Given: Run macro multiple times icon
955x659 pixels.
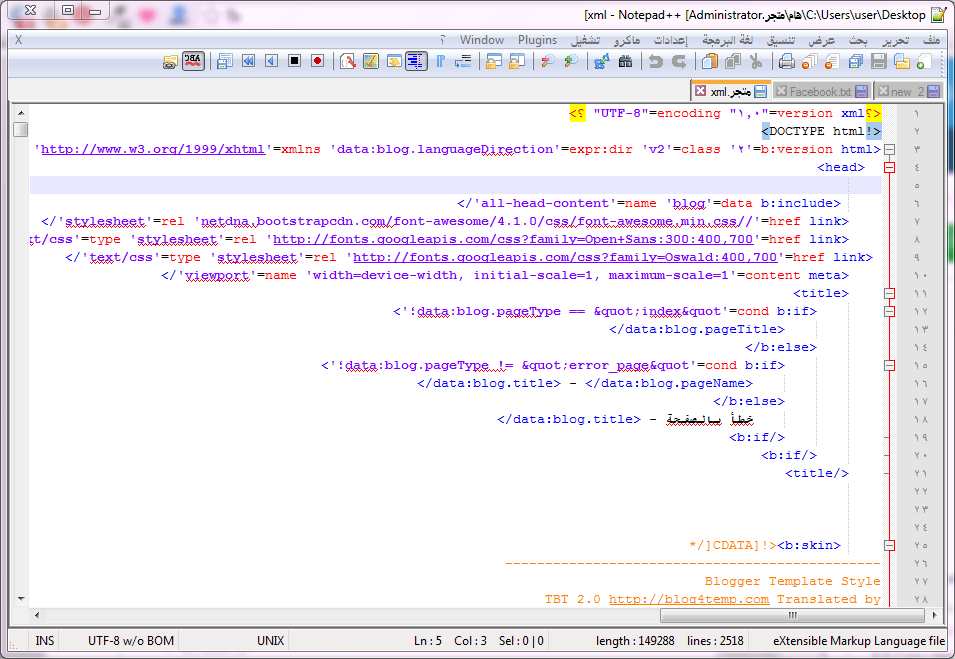Looking at the screenshot, I should click(248, 61).
